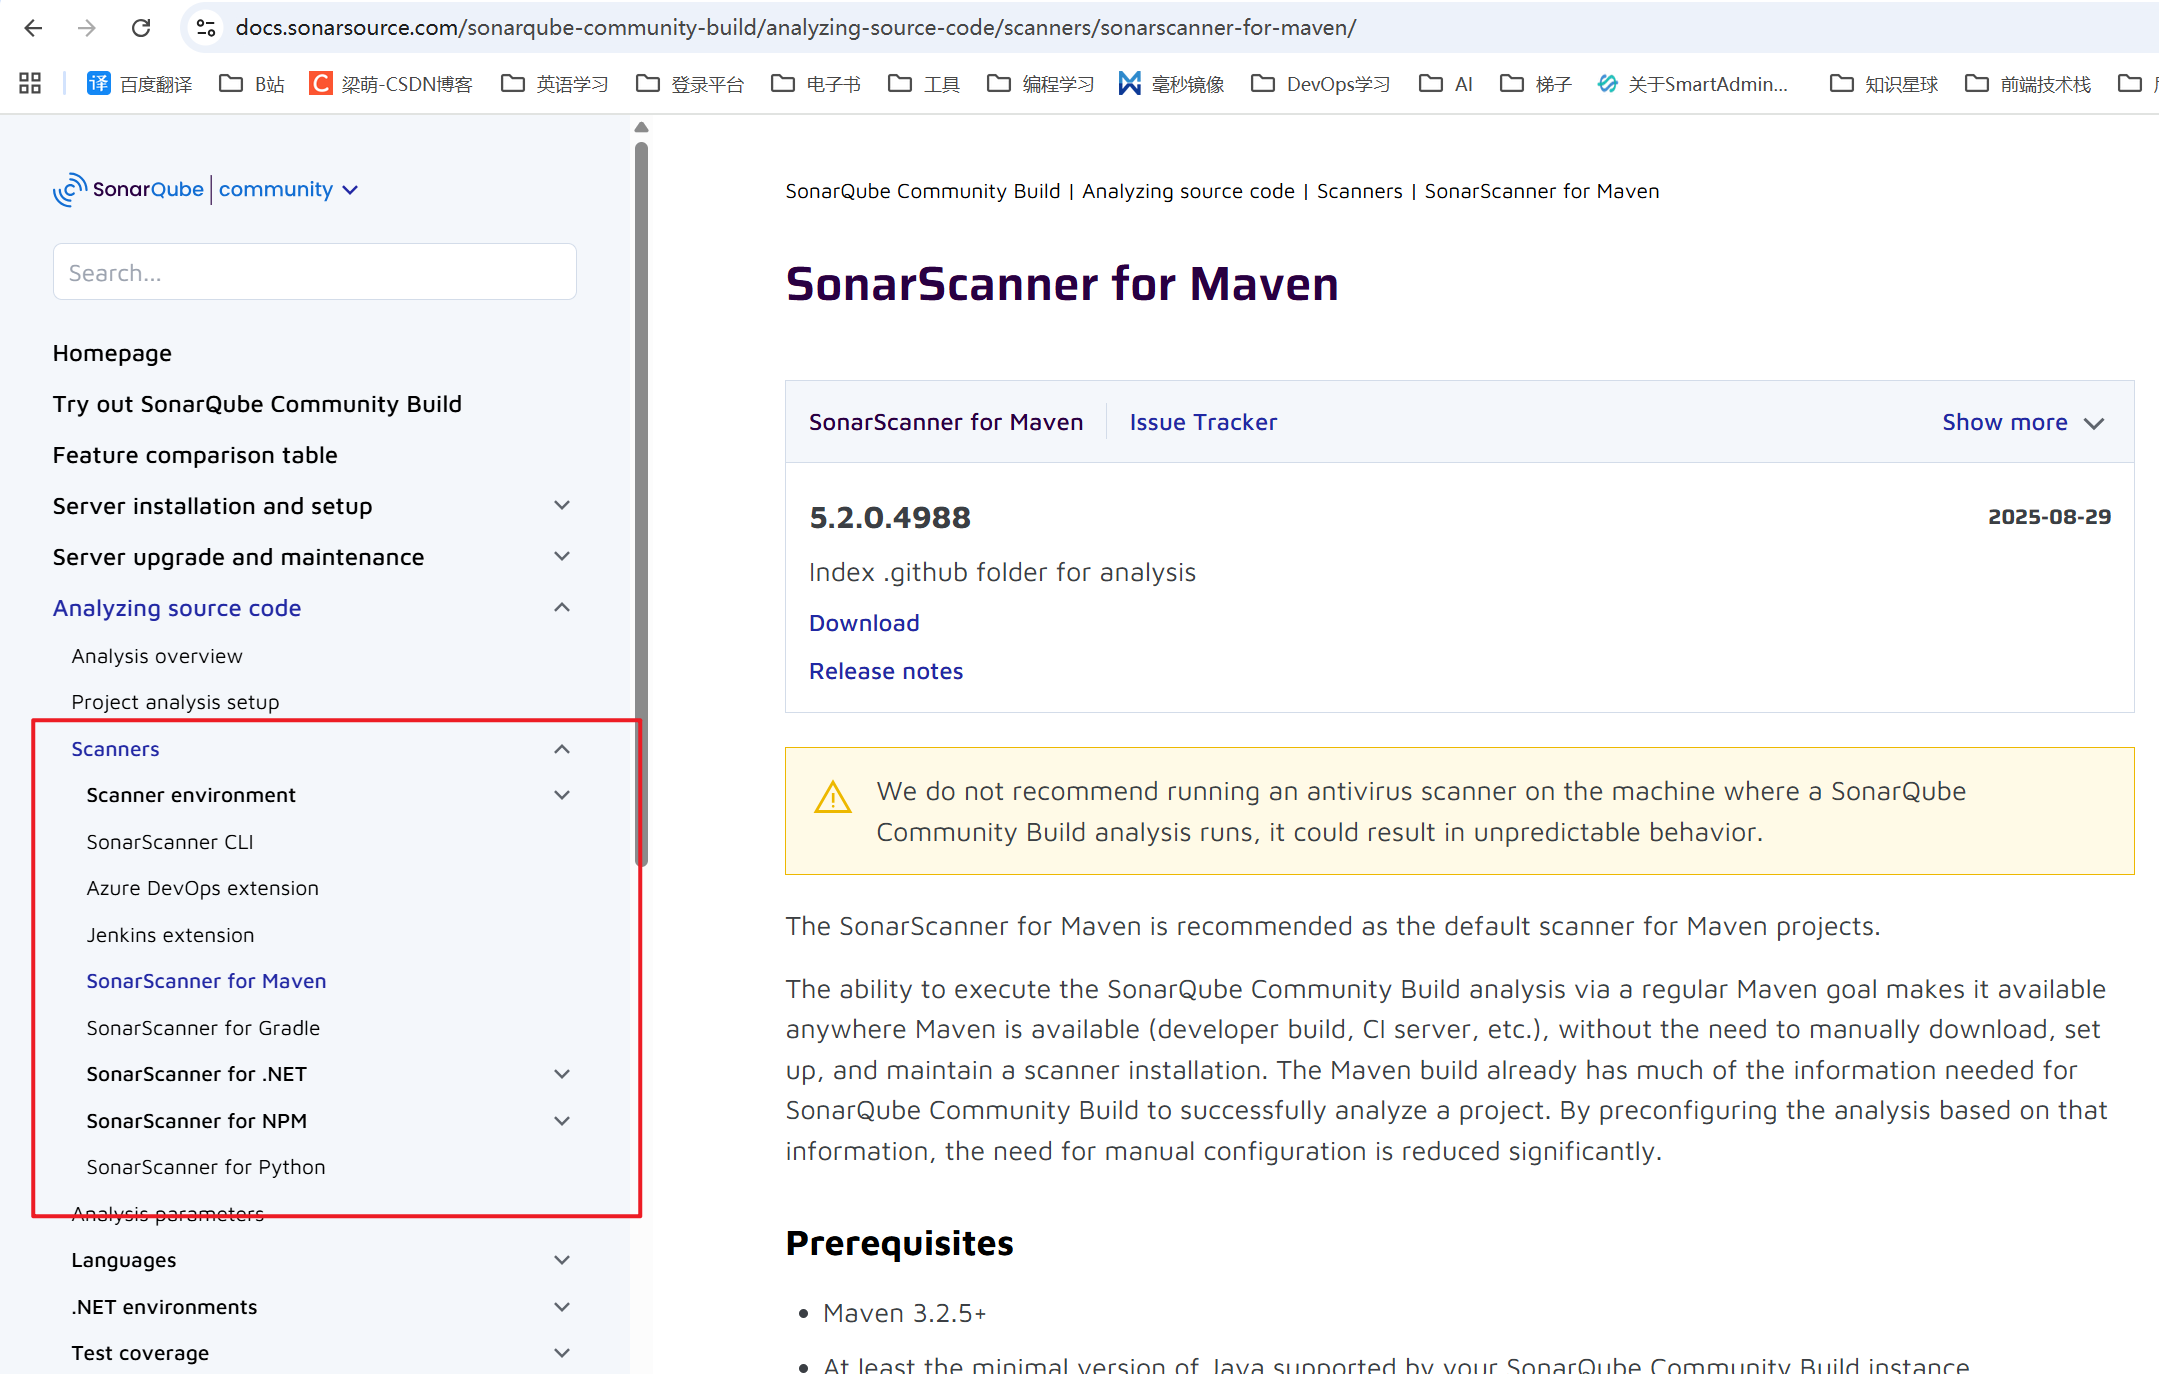Expand .NET environments chevron

[562, 1307]
